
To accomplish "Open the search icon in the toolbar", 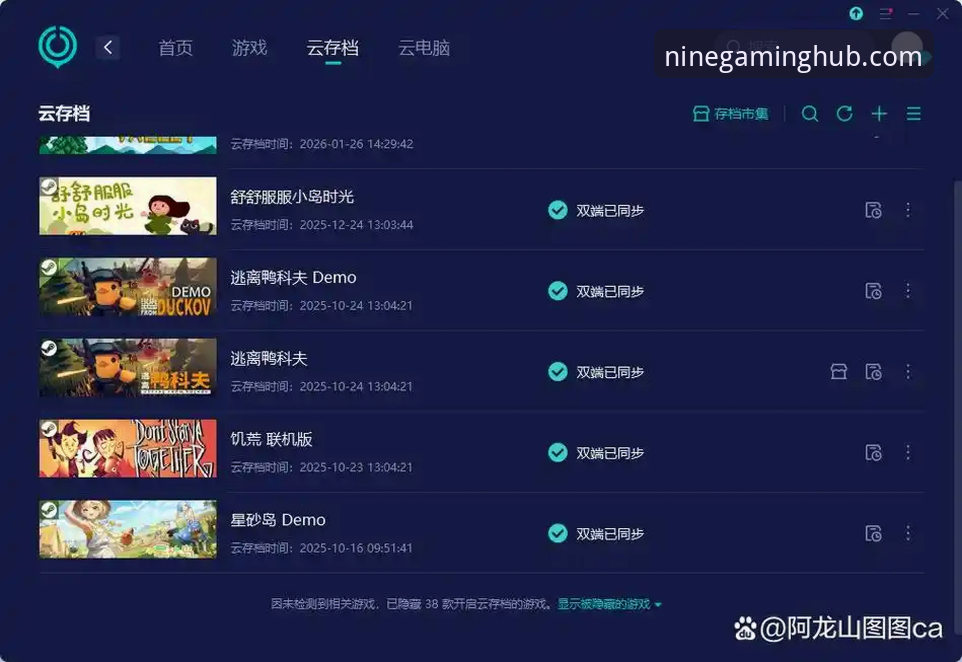I will click(x=810, y=113).
